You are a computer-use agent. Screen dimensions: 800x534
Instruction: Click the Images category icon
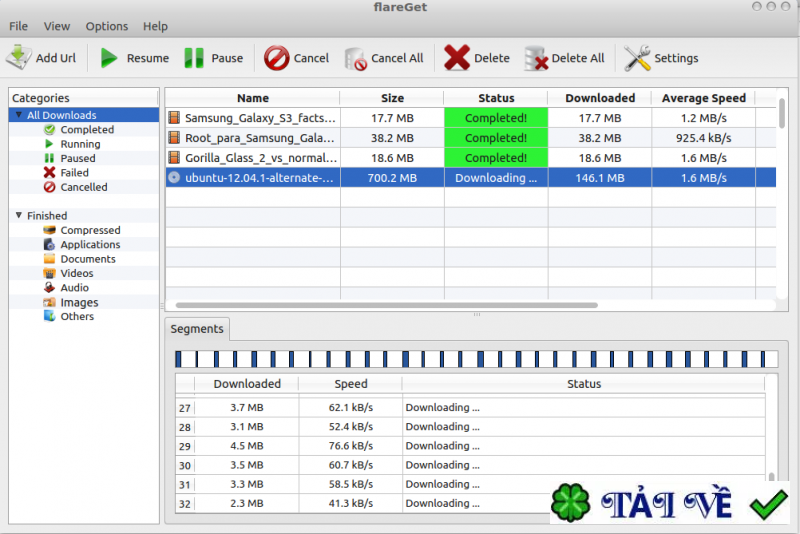click(49, 302)
